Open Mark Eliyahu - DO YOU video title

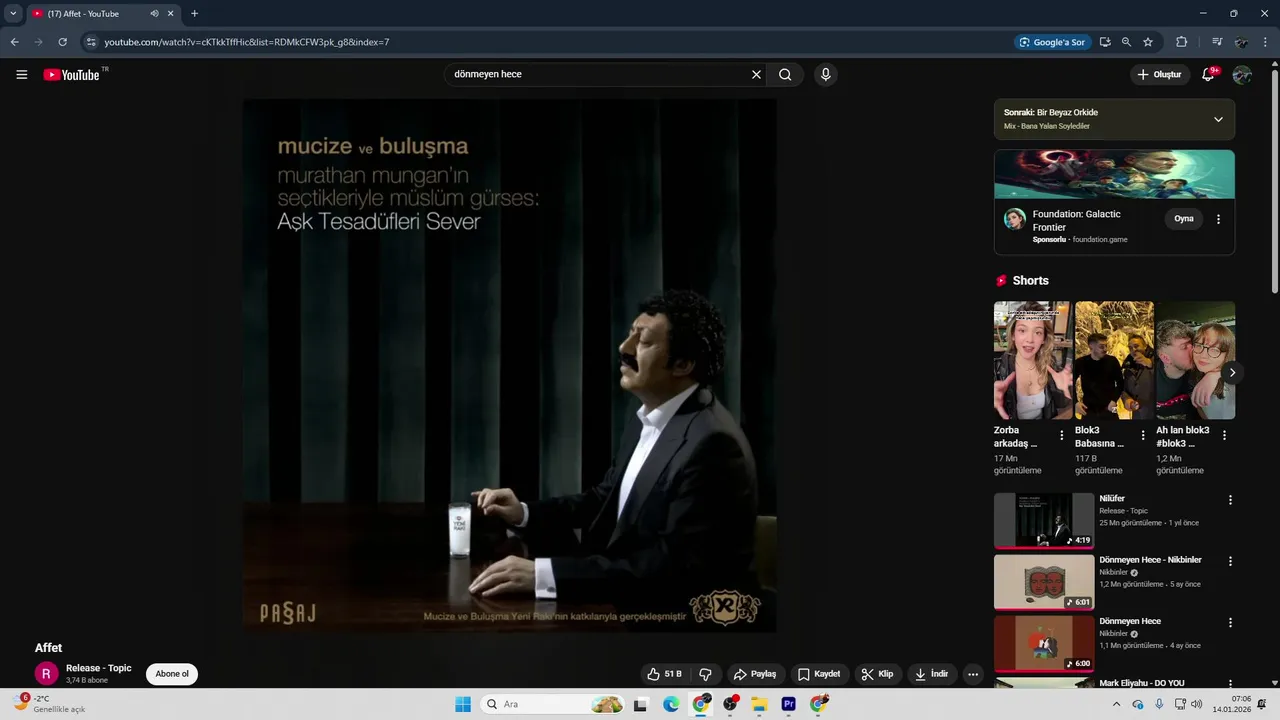click(x=1142, y=683)
